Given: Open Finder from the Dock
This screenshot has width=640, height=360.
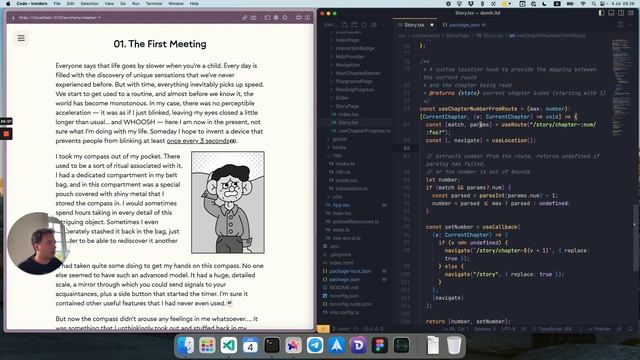Looking at the screenshot, I should 186,345.
